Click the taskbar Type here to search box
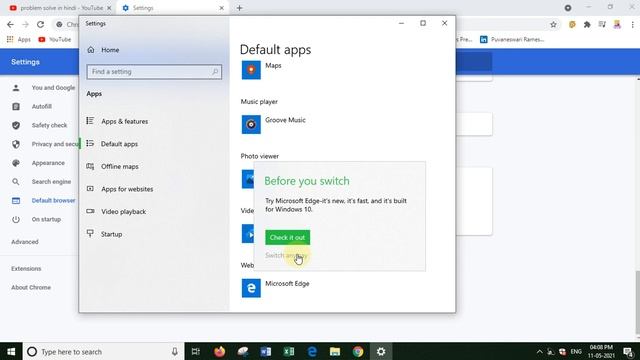Screen dimensions: 640x360 103,351
